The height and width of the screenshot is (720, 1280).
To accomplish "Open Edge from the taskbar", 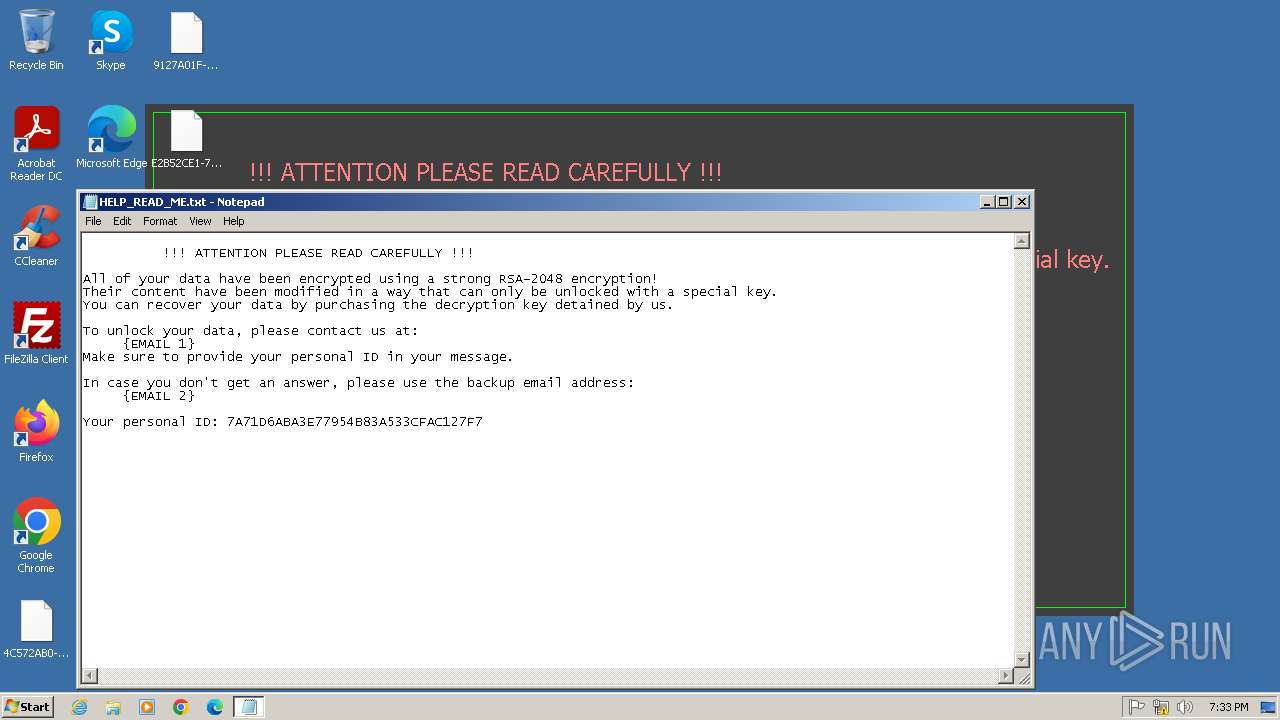I will pos(215,707).
